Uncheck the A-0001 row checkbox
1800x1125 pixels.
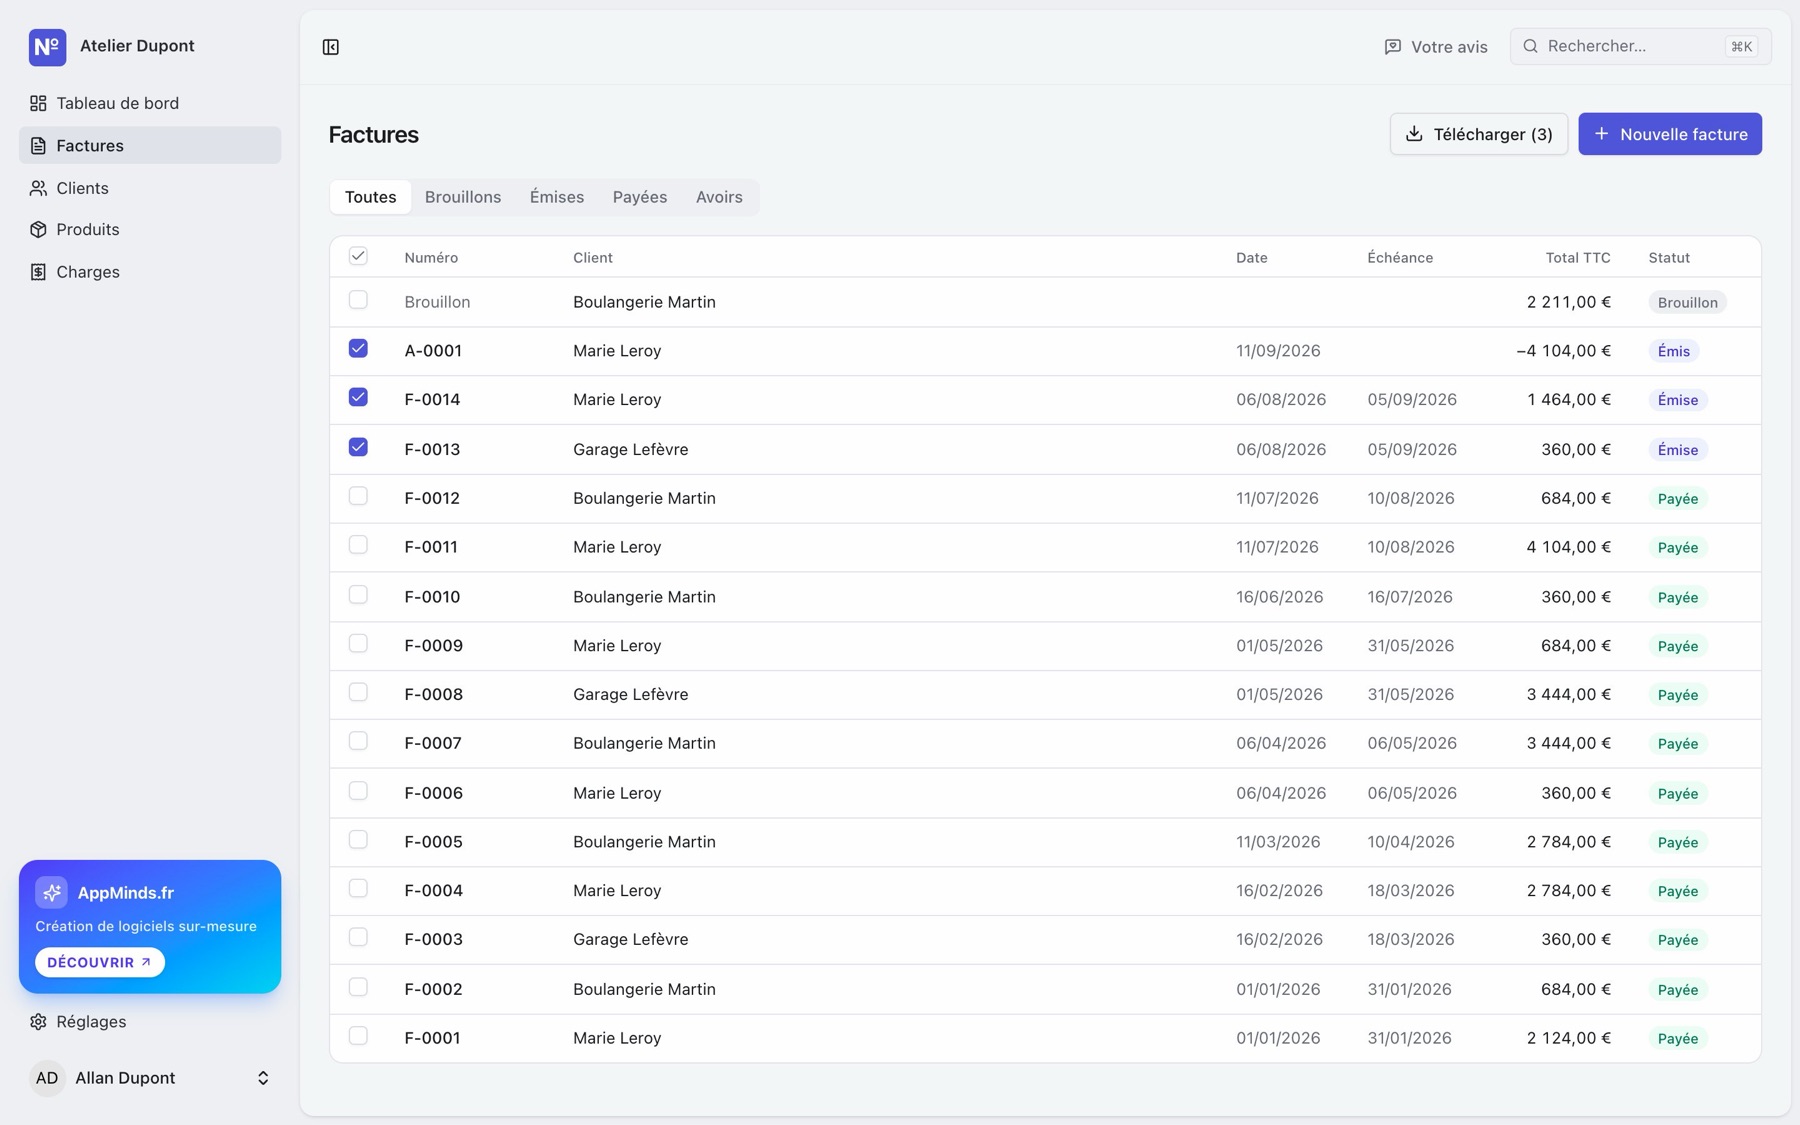tap(358, 348)
